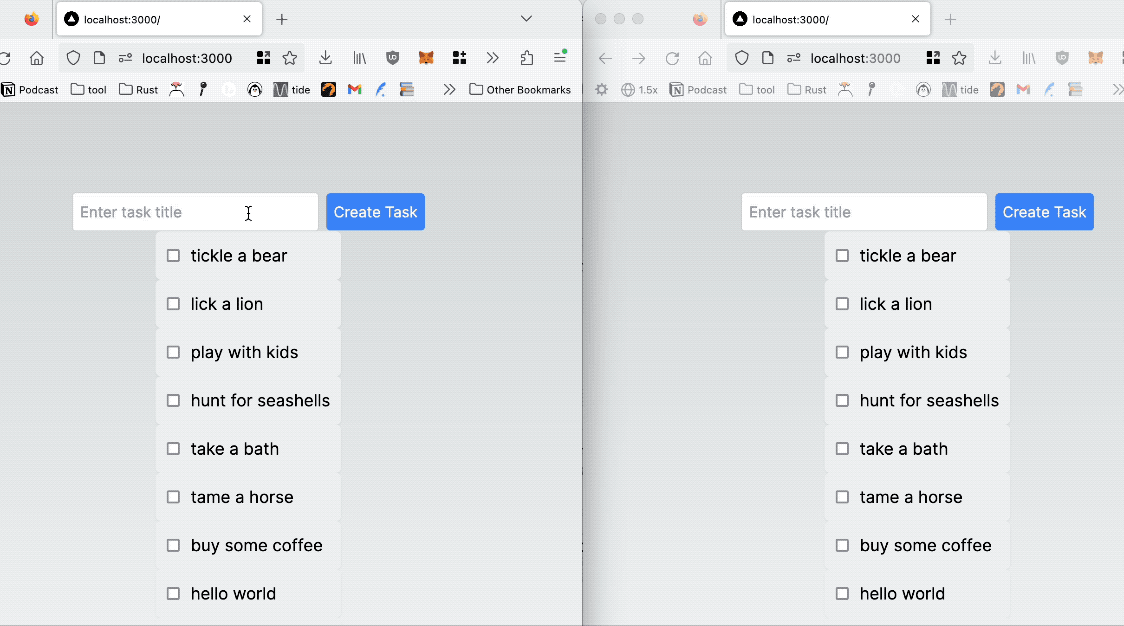Click the feather bookmark icon in left window
1124x626 pixels.
tap(381, 90)
